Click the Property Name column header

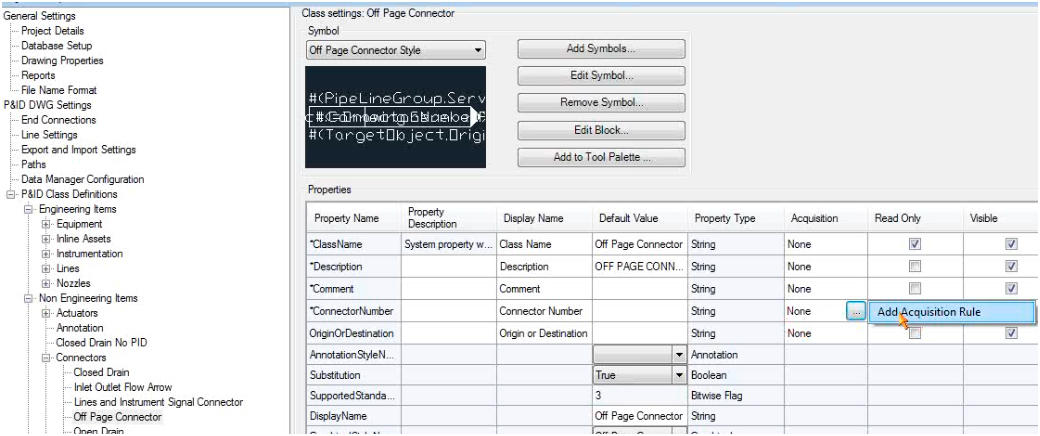pyautogui.click(x=353, y=218)
